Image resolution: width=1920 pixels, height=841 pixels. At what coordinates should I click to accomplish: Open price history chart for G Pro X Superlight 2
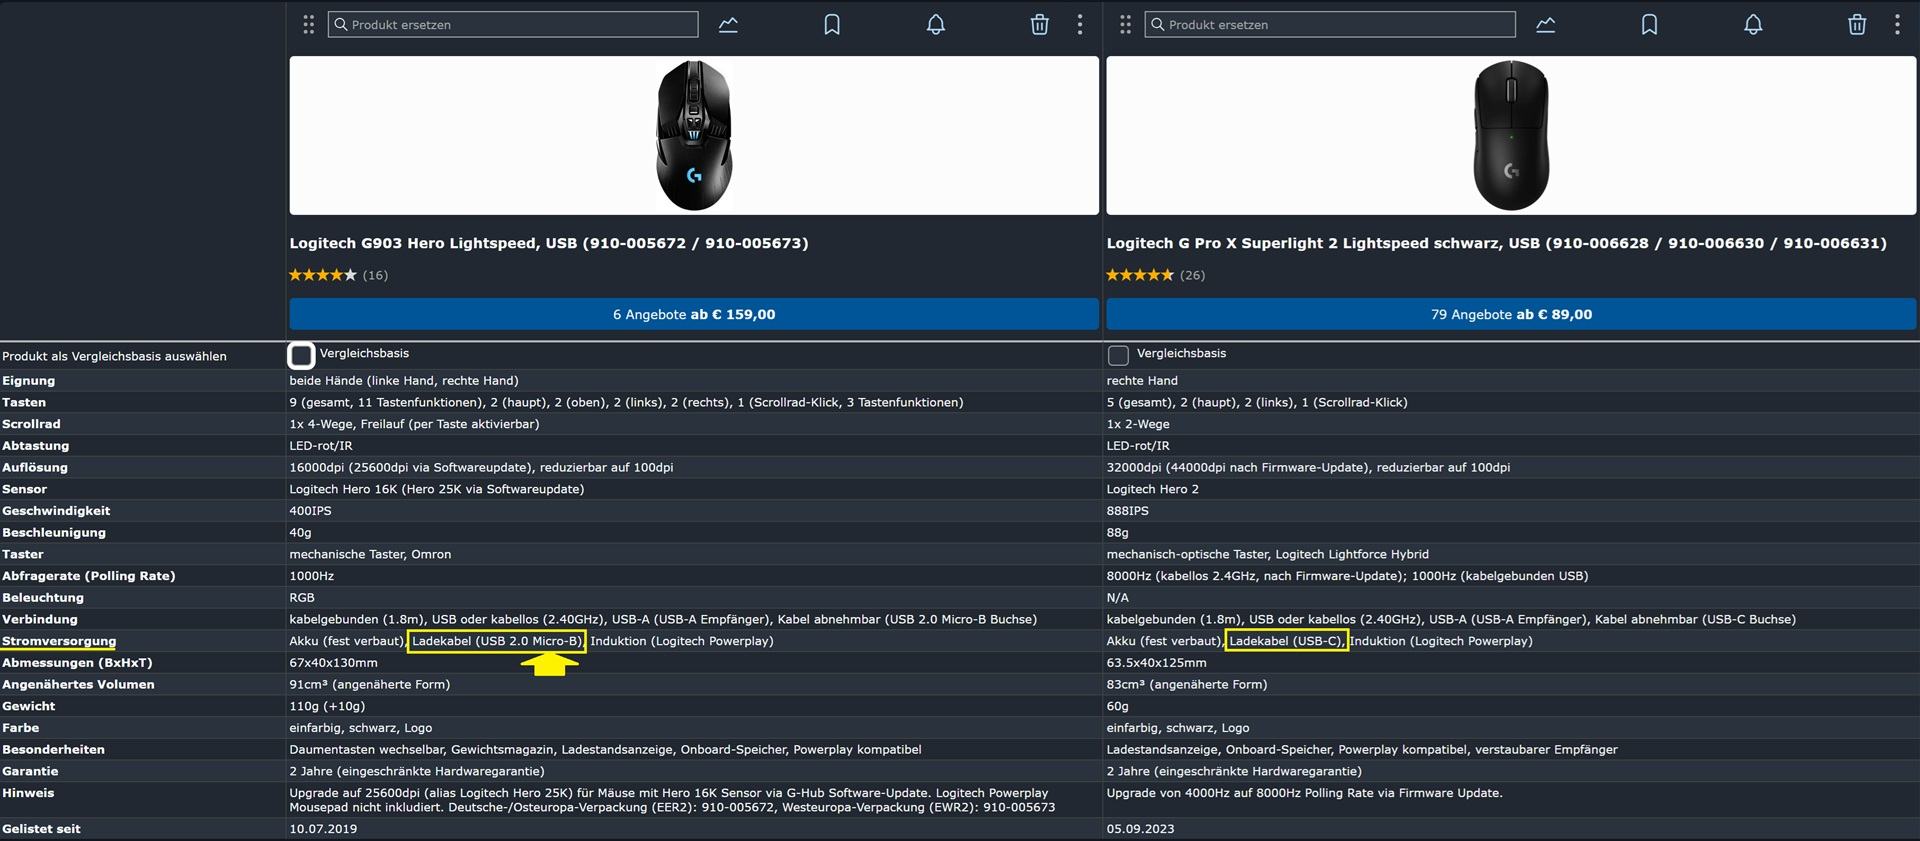click(1546, 25)
